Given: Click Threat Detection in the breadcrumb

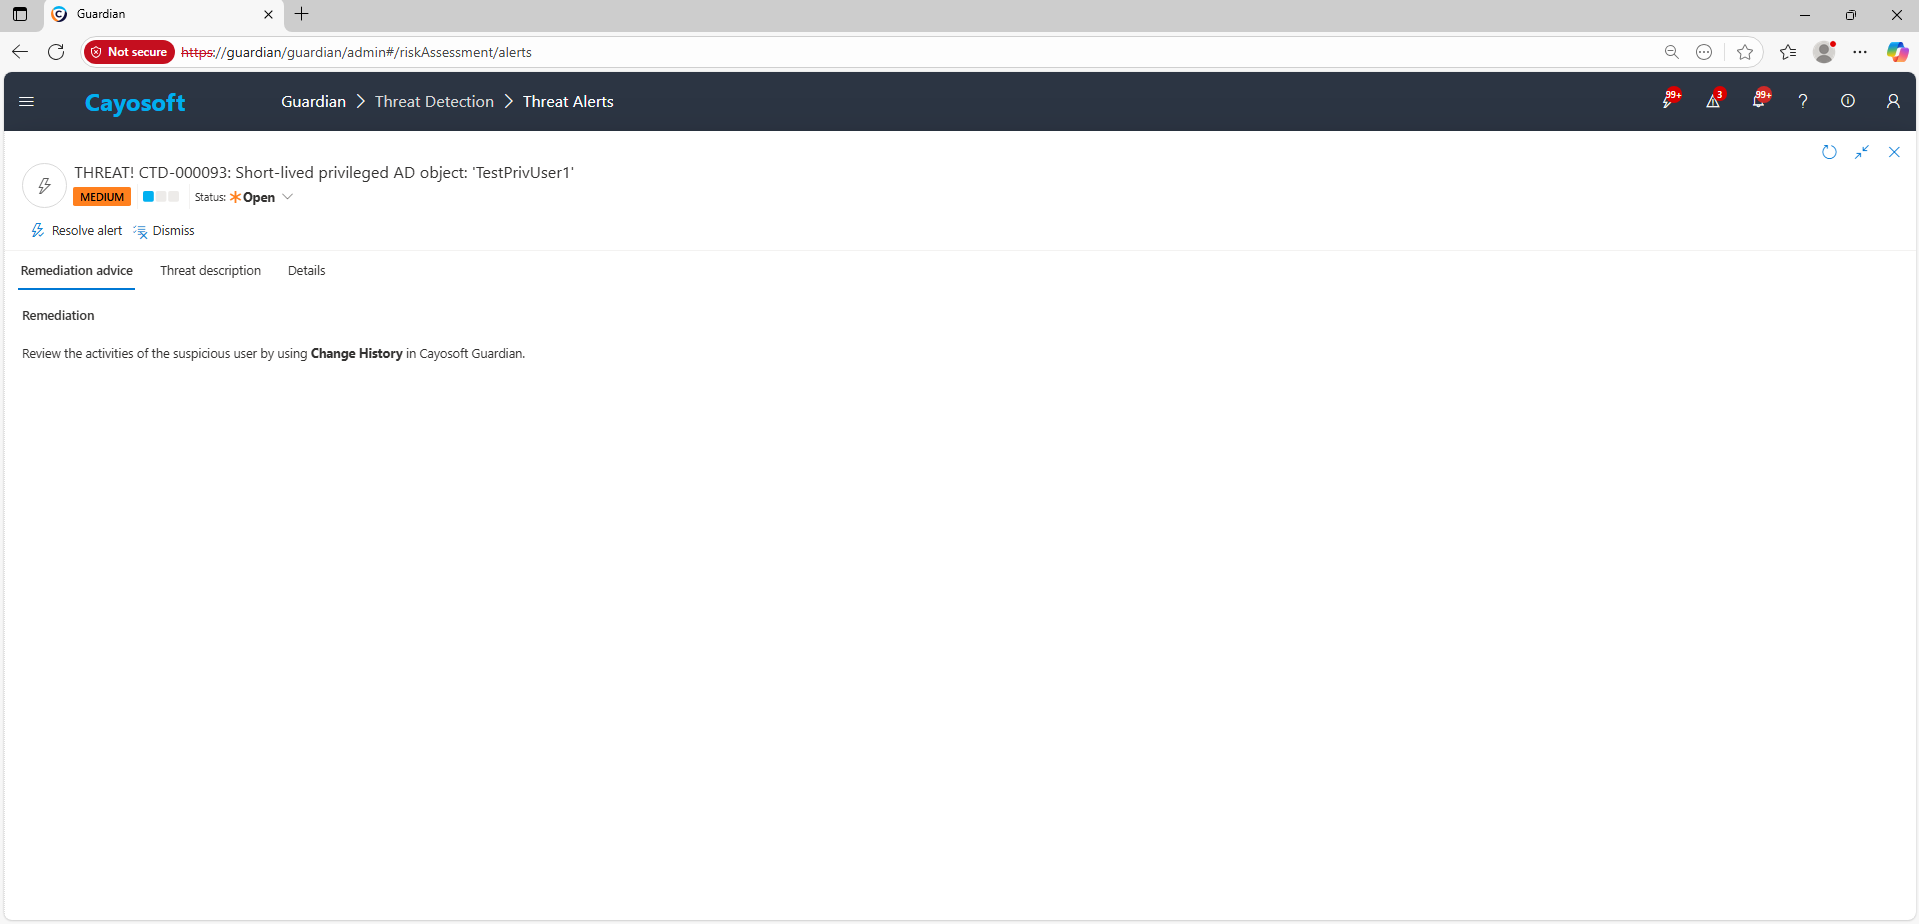Looking at the screenshot, I should tap(434, 102).
